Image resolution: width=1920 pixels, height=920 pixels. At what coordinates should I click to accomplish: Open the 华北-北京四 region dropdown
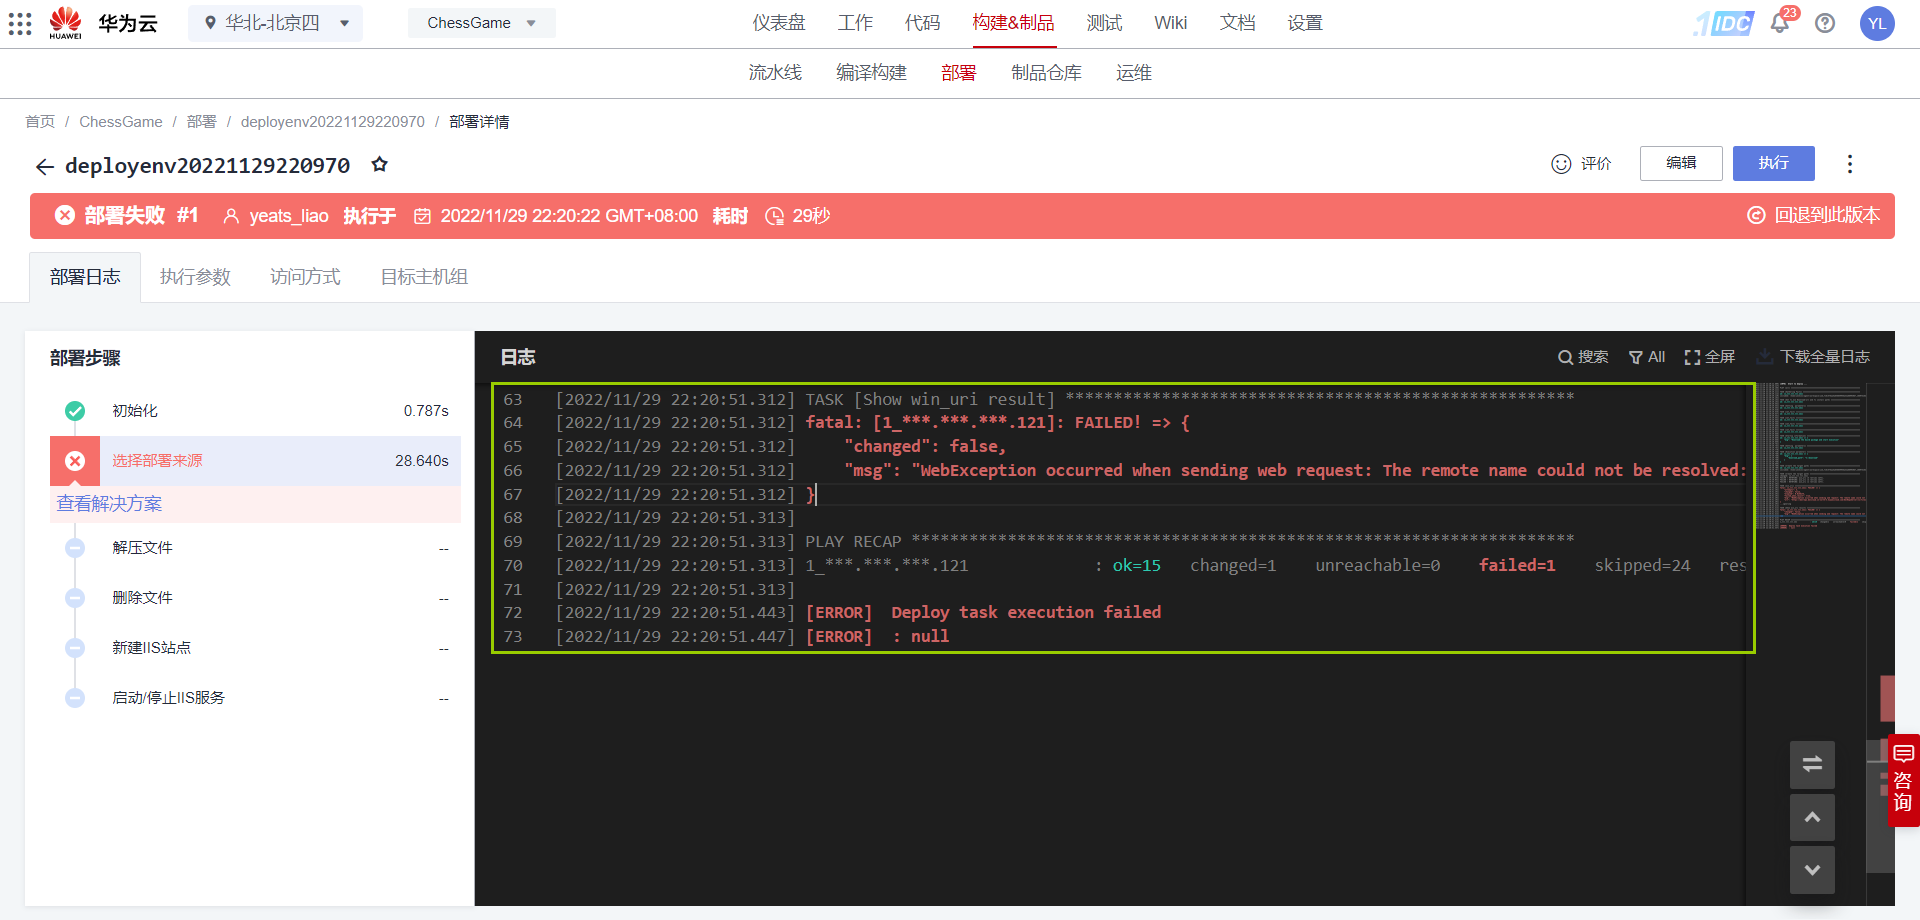(x=276, y=23)
